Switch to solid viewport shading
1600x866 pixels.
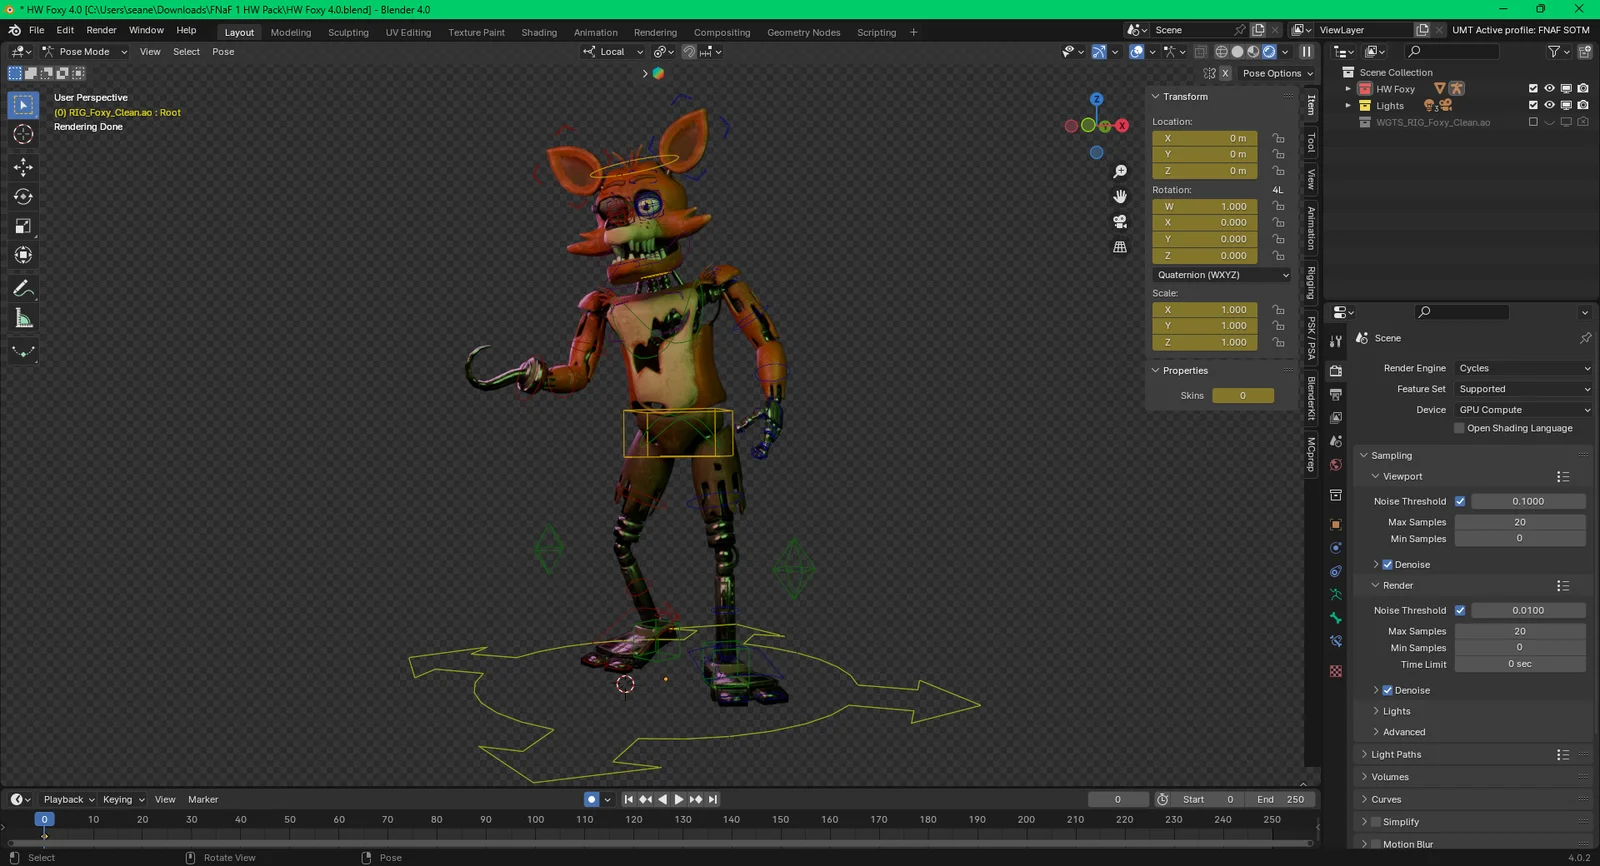coord(1237,52)
